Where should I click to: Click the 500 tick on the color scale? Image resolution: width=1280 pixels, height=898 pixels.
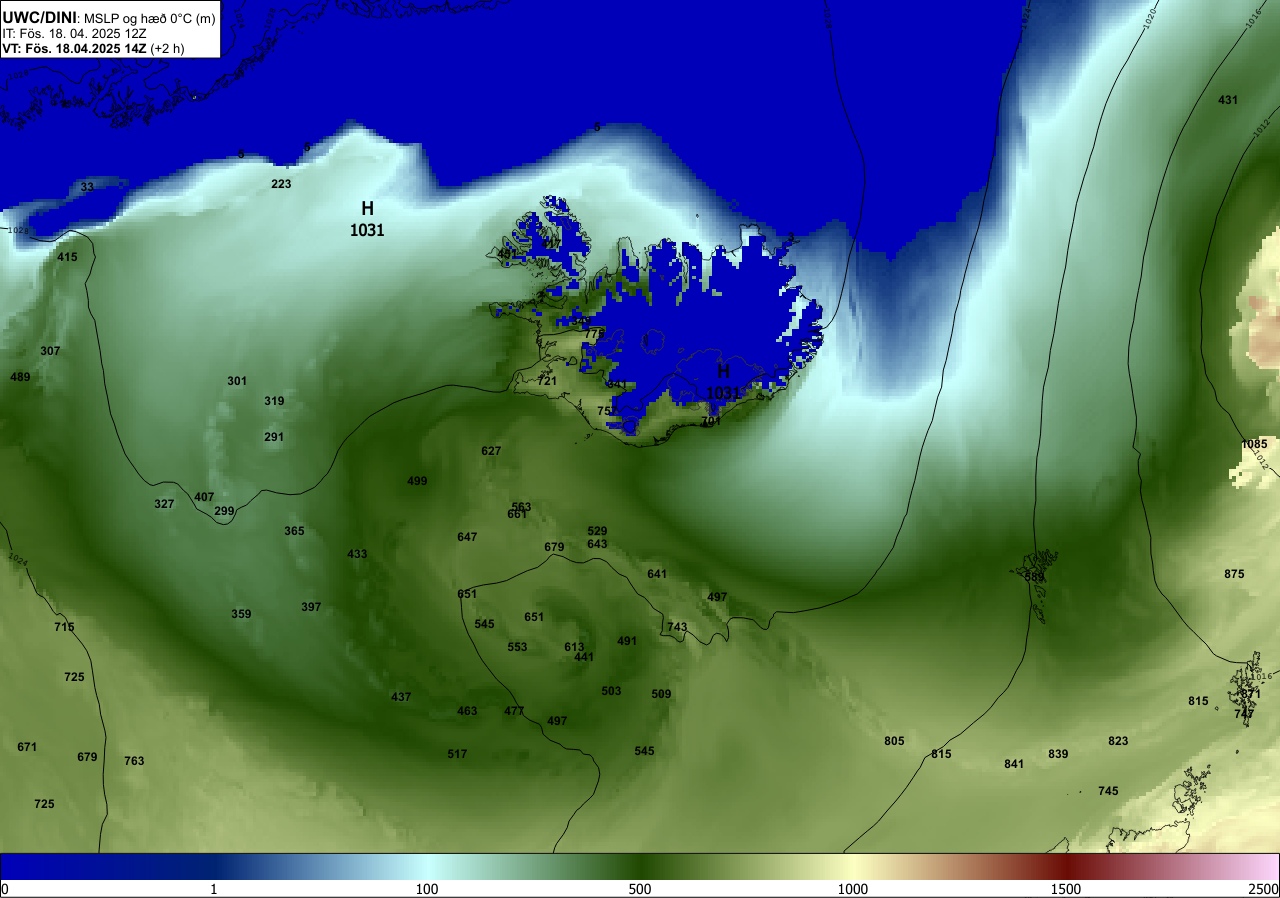coord(640,889)
